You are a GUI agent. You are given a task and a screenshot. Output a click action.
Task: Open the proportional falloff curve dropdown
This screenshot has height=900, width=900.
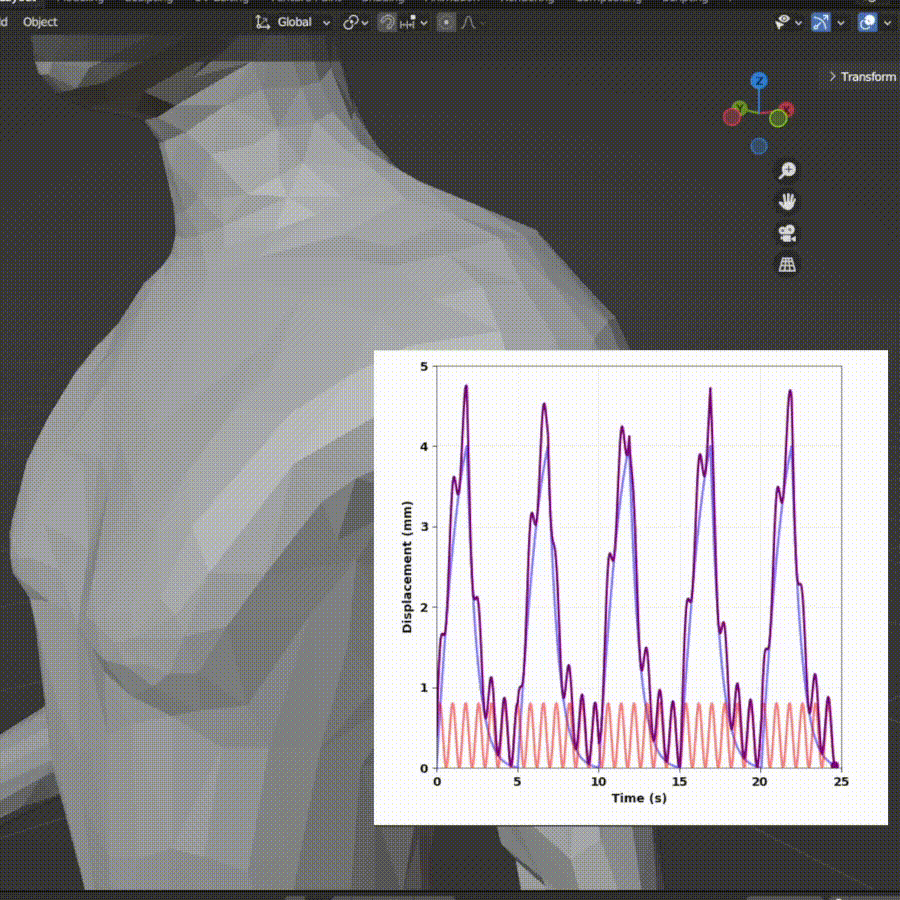473,23
